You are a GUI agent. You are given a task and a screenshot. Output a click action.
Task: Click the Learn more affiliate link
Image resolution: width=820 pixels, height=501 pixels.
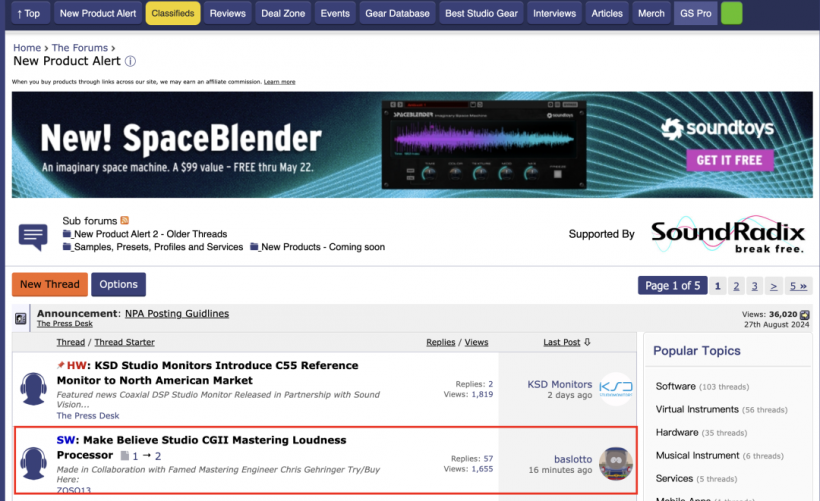click(x=279, y=82)
